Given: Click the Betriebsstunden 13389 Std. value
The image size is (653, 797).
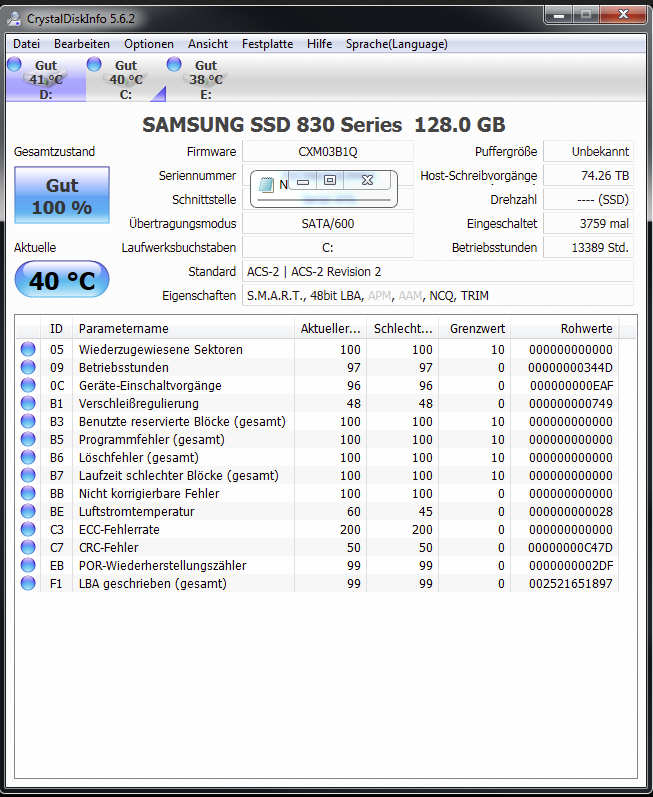Looking at the screenshot, I should 588,248.
